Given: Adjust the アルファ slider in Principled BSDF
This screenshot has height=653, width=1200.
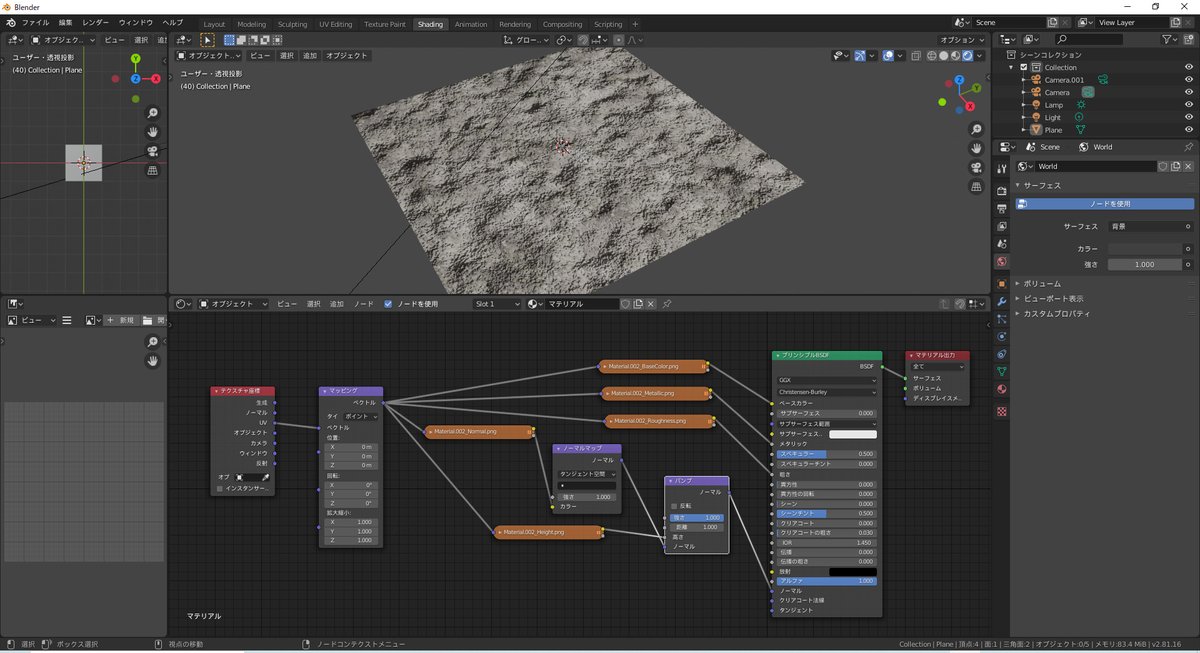Looking at the screenshot, I should 827,581.
